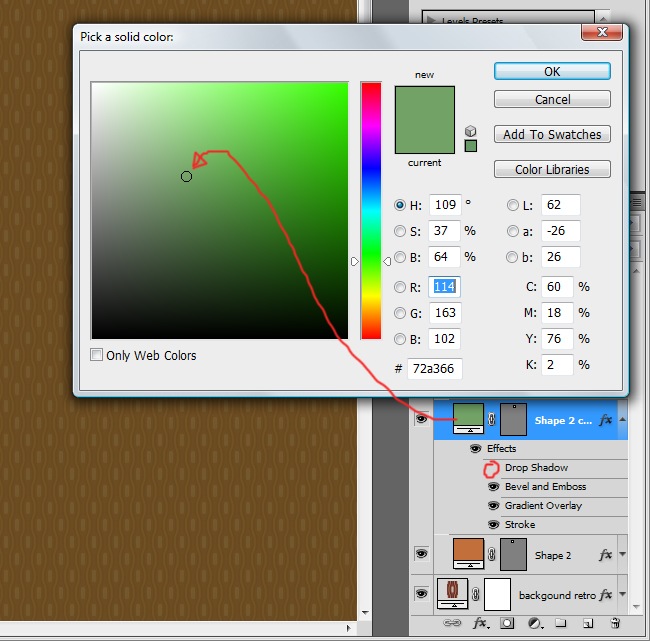650x641 pixels.
Task: Click the green fill thumbnail of Shape 2 copy
Action: coord(468,418)
